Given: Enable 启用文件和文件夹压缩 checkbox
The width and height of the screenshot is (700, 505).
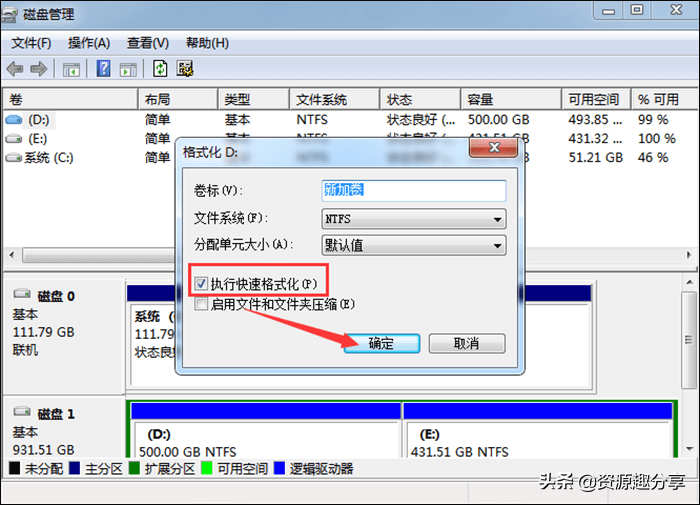Looking at the screenshot, I should coord(201,304).
